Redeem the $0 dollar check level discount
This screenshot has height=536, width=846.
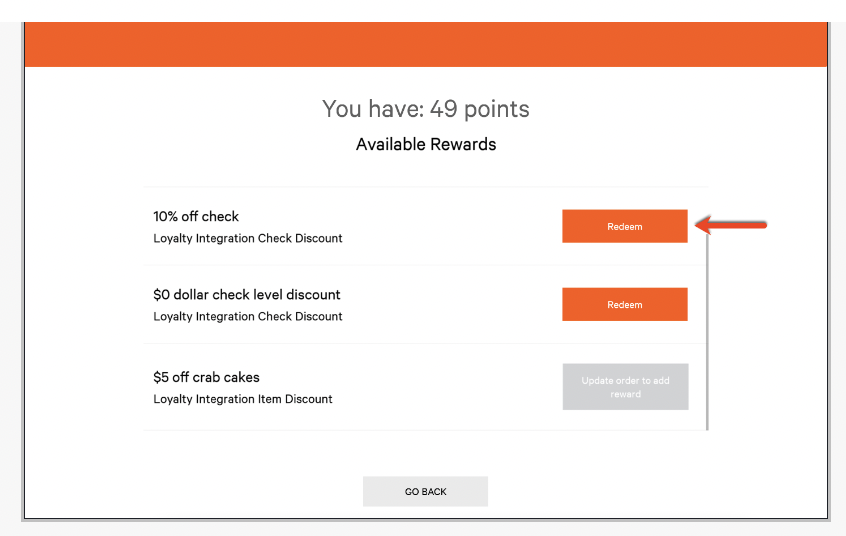coord(624,304)
